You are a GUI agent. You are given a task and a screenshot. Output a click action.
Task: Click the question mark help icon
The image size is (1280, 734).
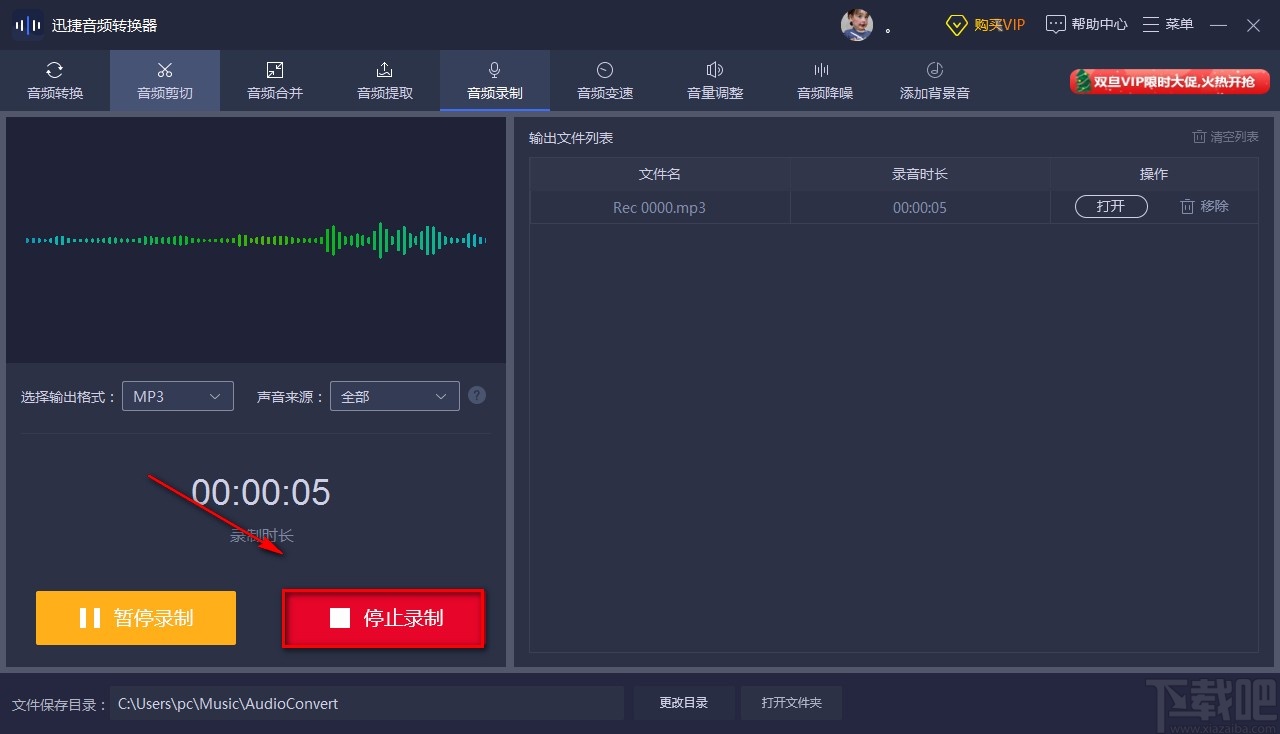477,395
